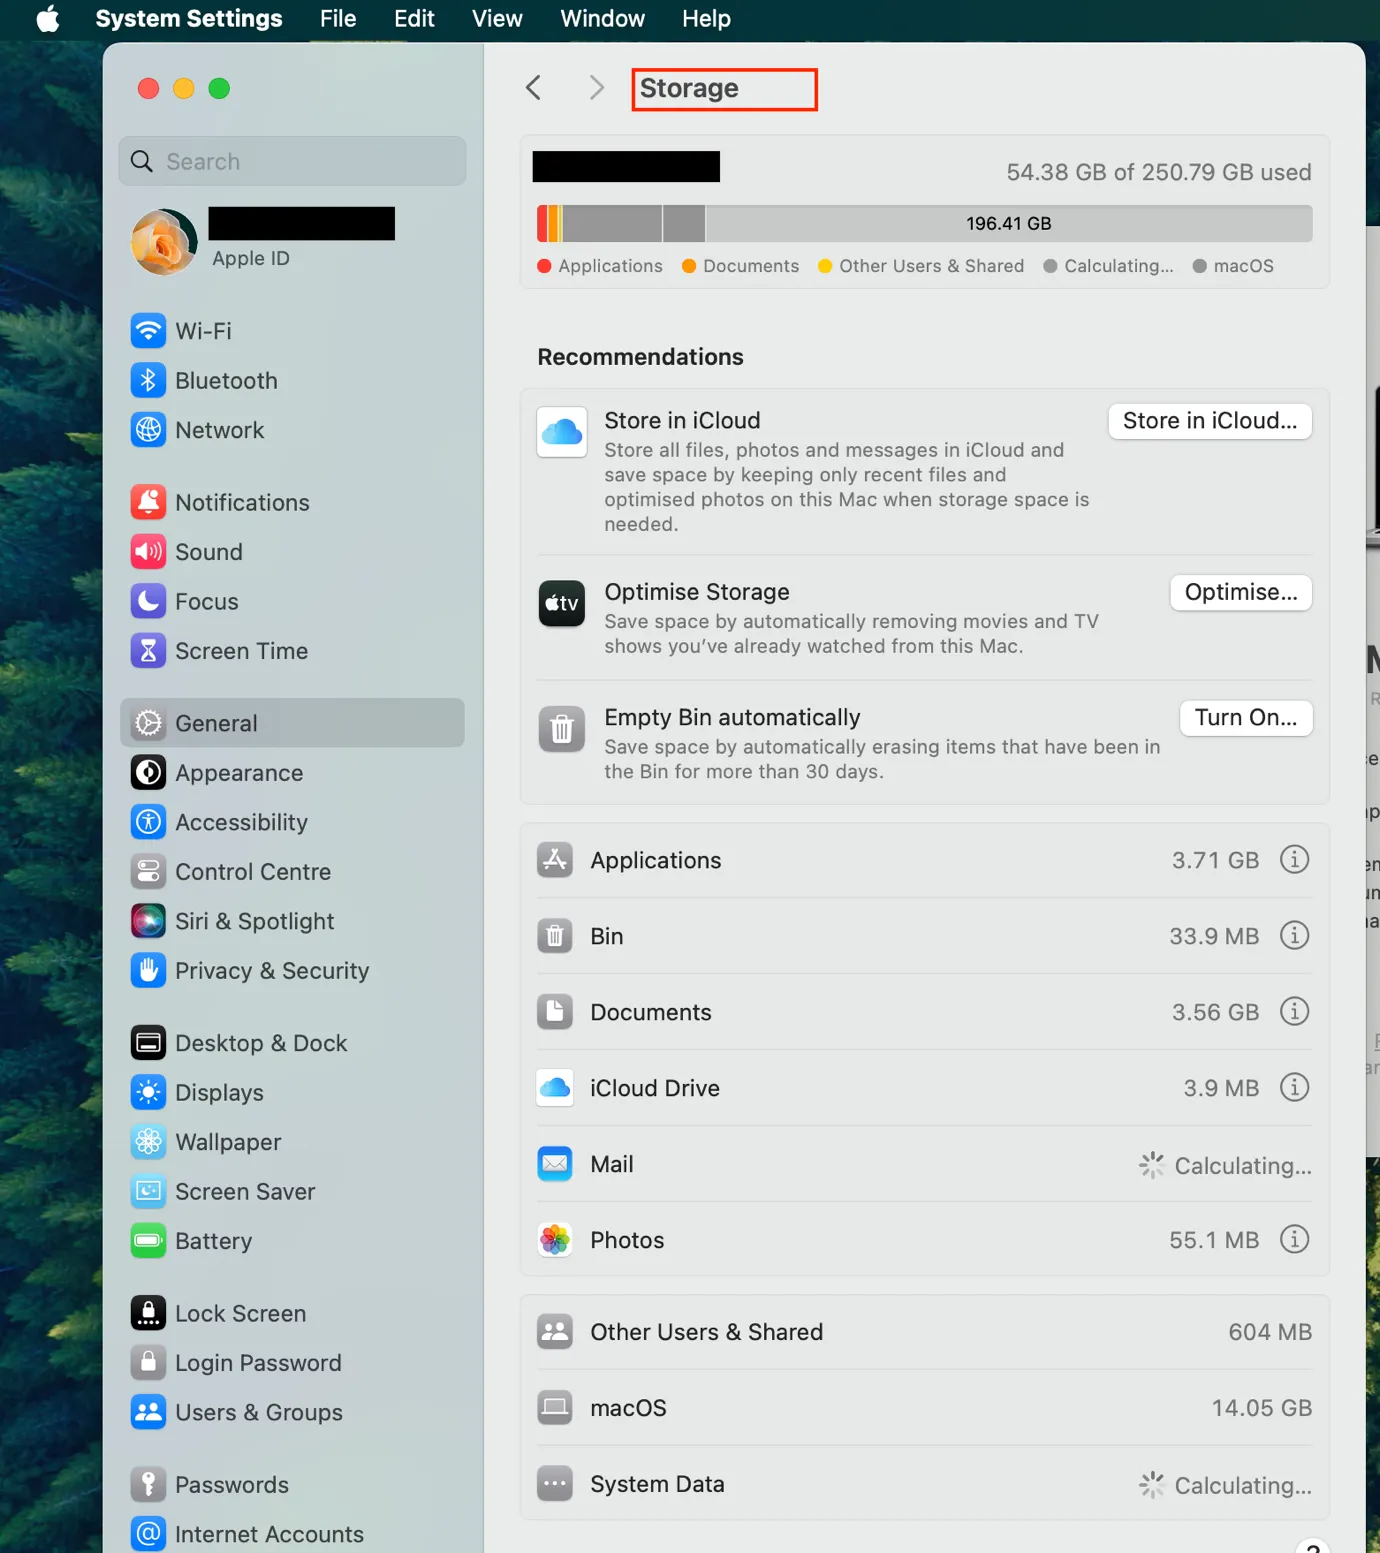Click the Wi-Fi icon in sidebar
Viewport: 1380px width, 1553px height.
(148, 331)
